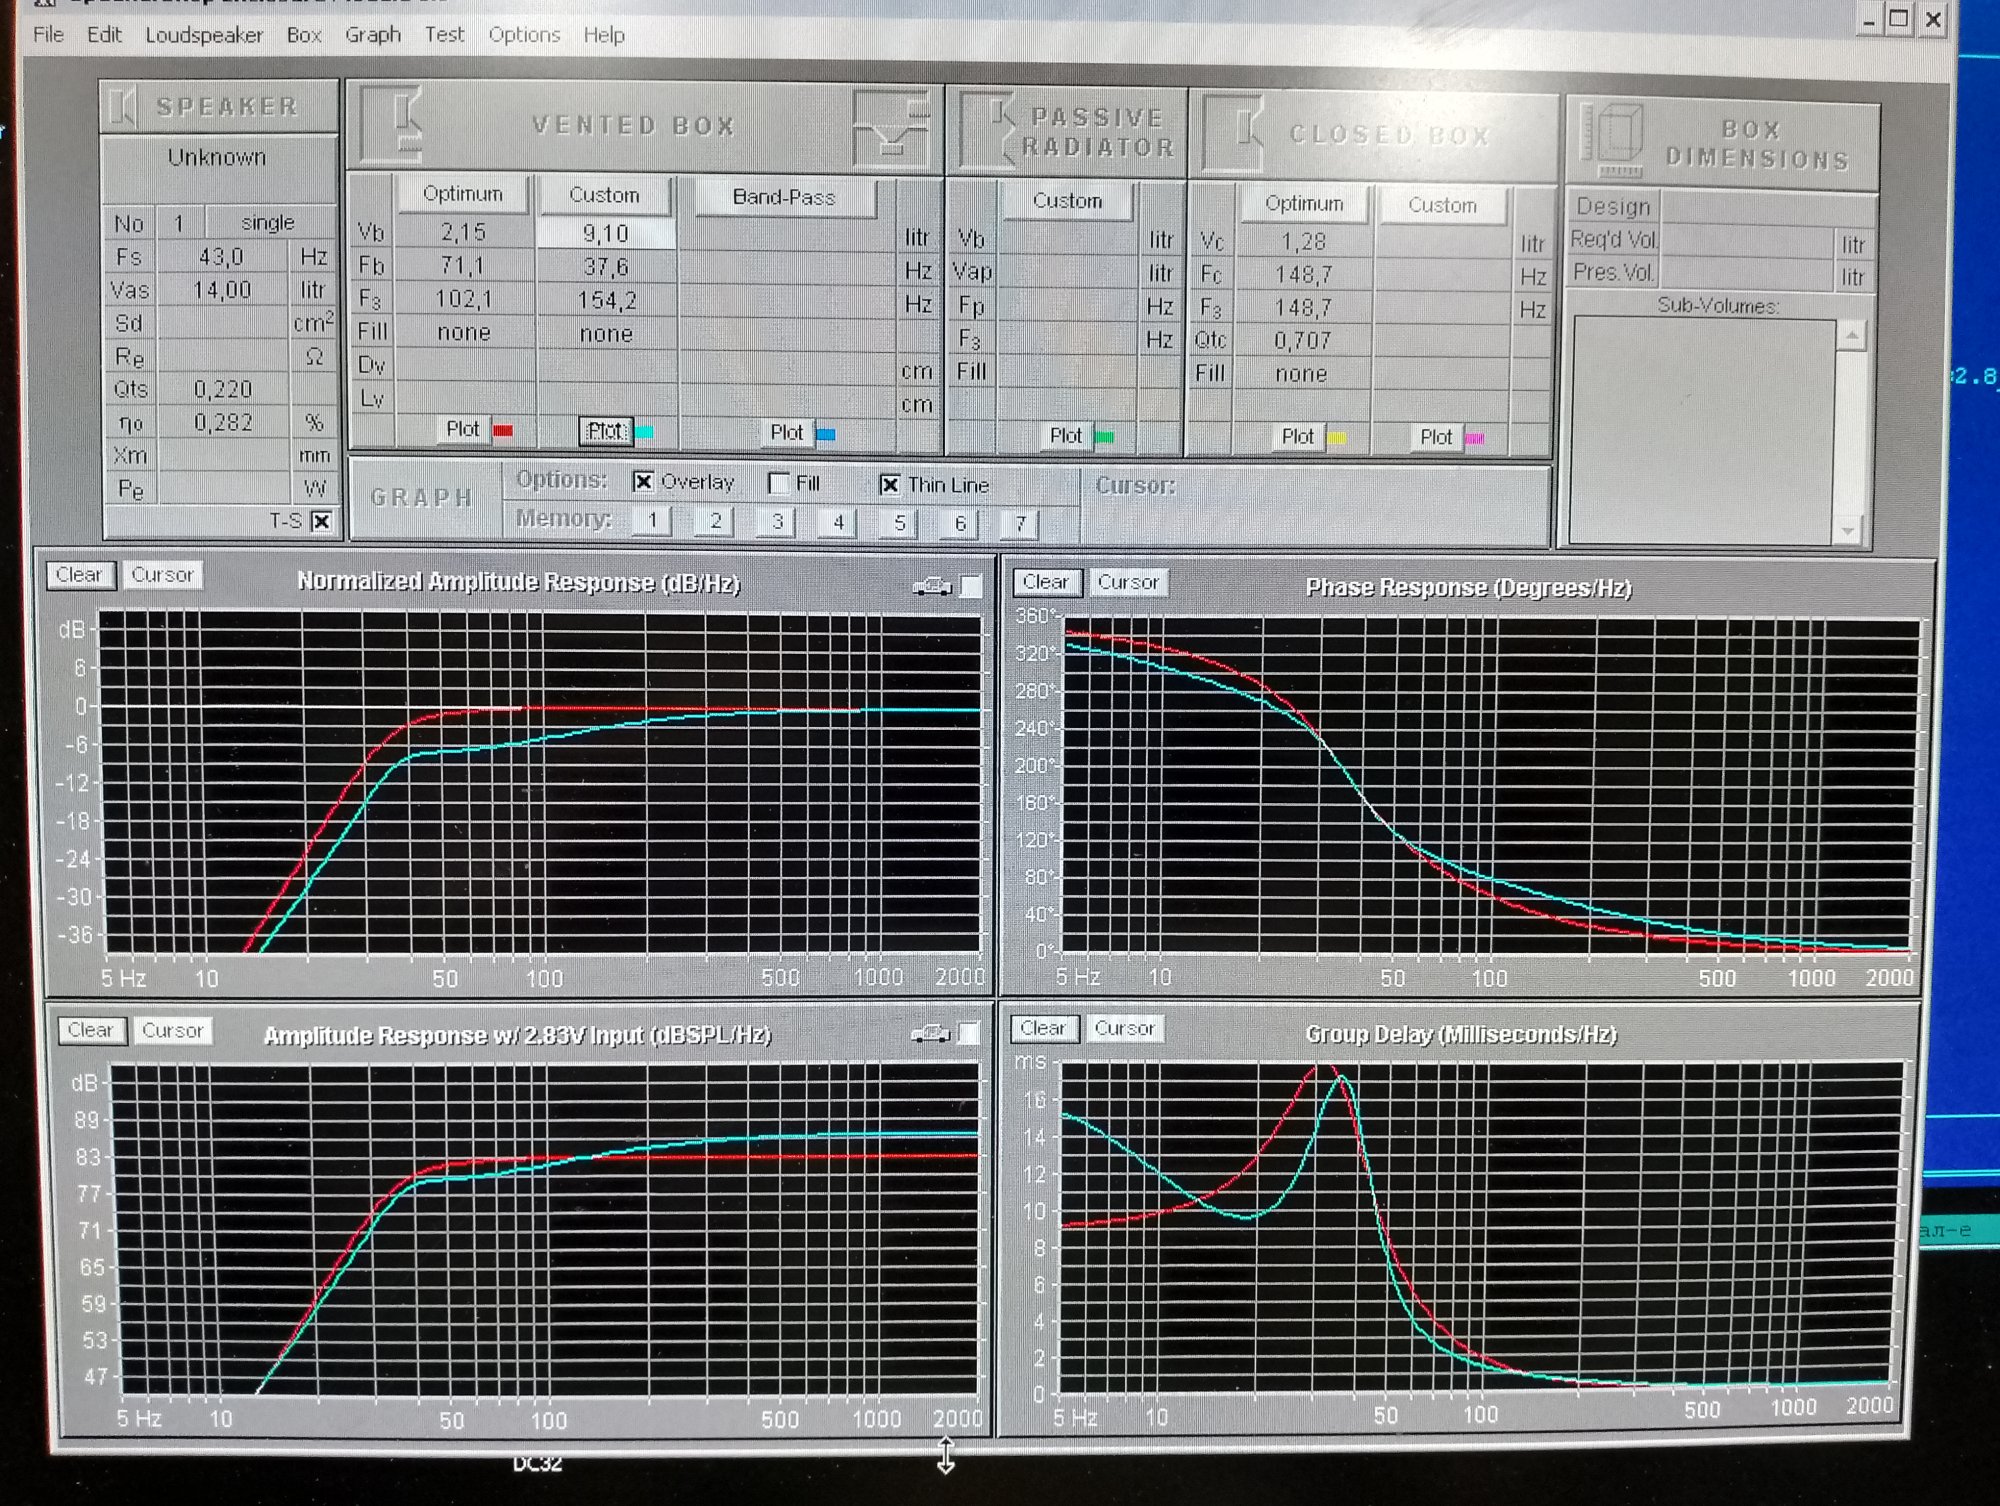The image size is (2000, 1506).
Task: Open the Graph menu
Action: pos(372,35)
